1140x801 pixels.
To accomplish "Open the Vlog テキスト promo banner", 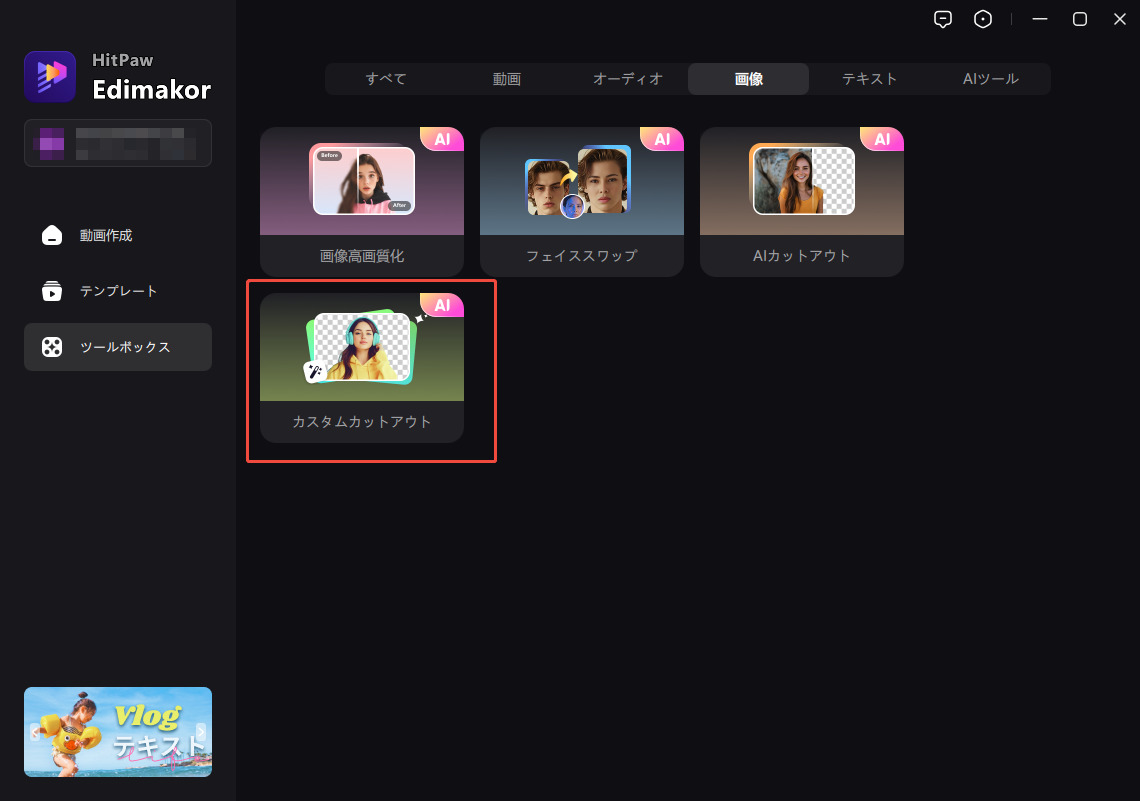I will pos(117,732).
